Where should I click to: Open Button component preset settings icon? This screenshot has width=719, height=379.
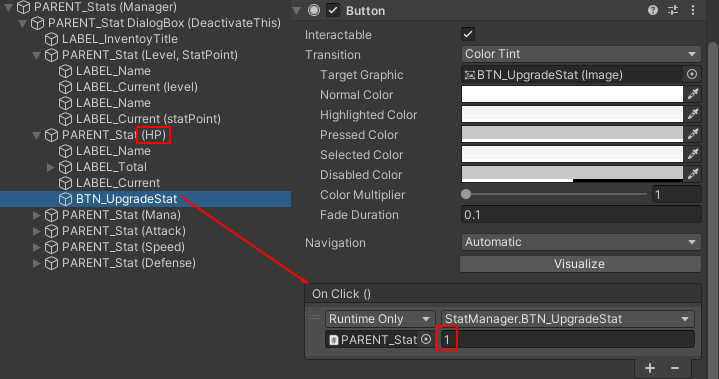click(673, 11)
